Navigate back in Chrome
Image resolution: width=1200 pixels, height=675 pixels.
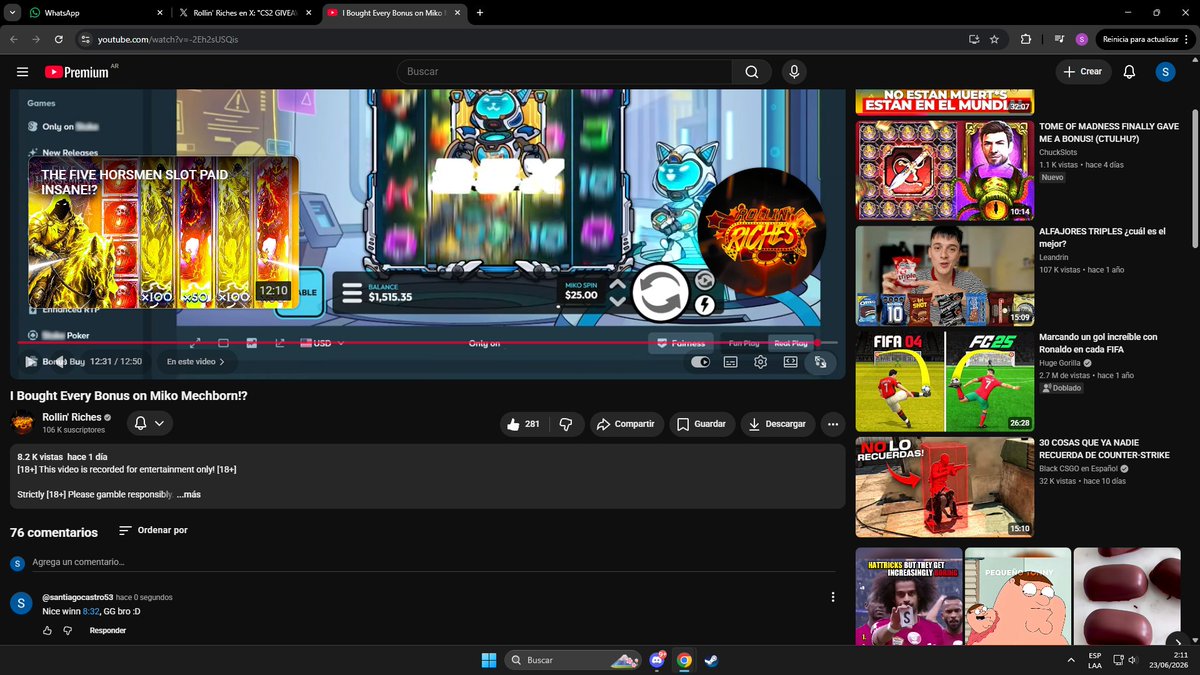click(x=13, y=39)
